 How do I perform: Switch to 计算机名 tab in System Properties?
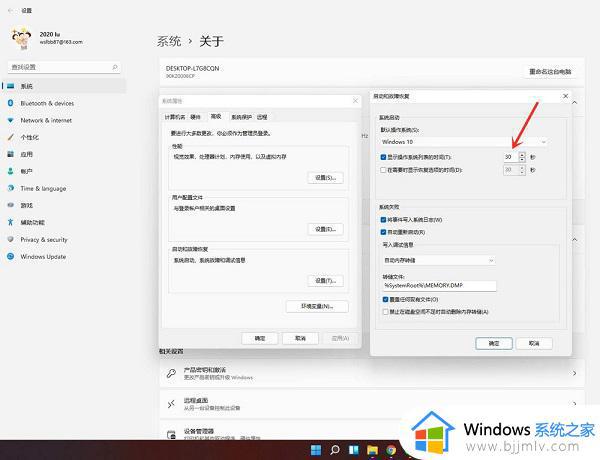click(x=175, y=117)
